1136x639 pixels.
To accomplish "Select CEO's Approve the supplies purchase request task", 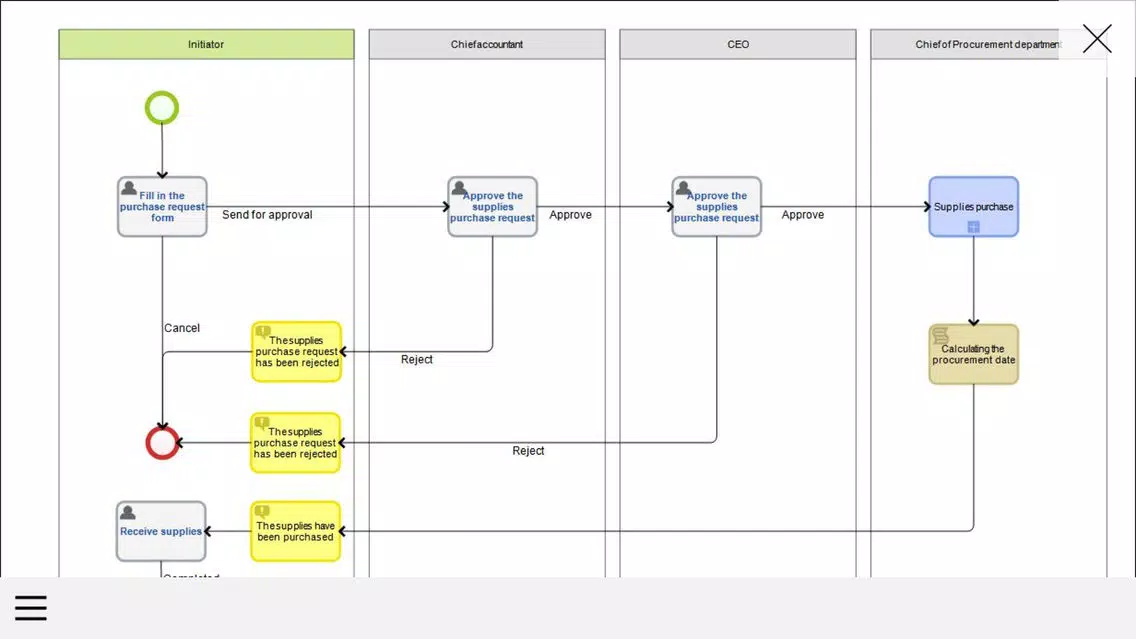I will pyautogui.click(x=717, y=206).
